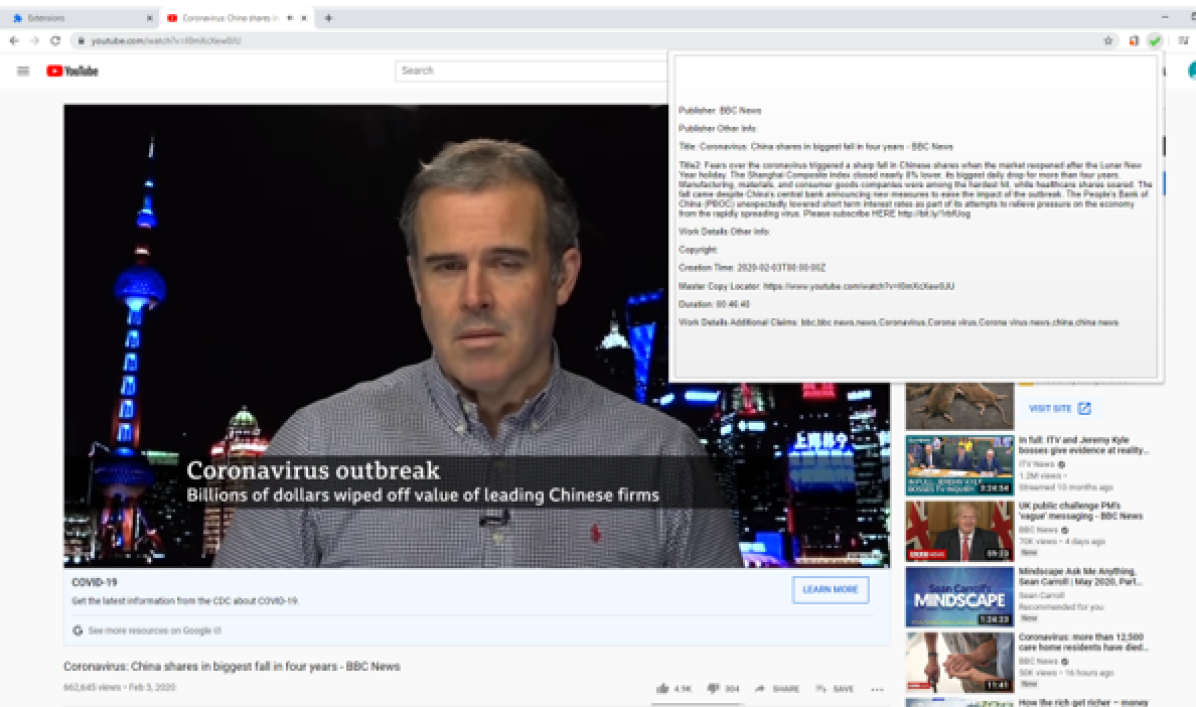Minimize the browser window
This screenshot has height=707, width=1196.
(1165, 17)
